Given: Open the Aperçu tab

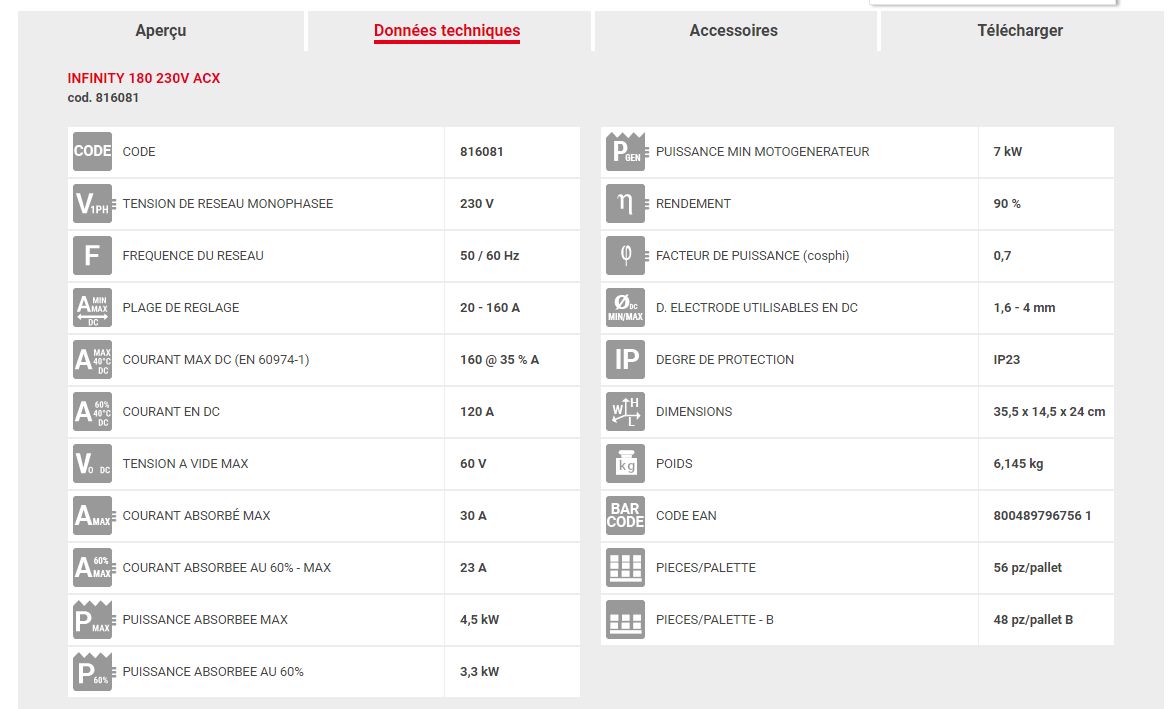Looking at the screenshot, I should pos(161,31).
